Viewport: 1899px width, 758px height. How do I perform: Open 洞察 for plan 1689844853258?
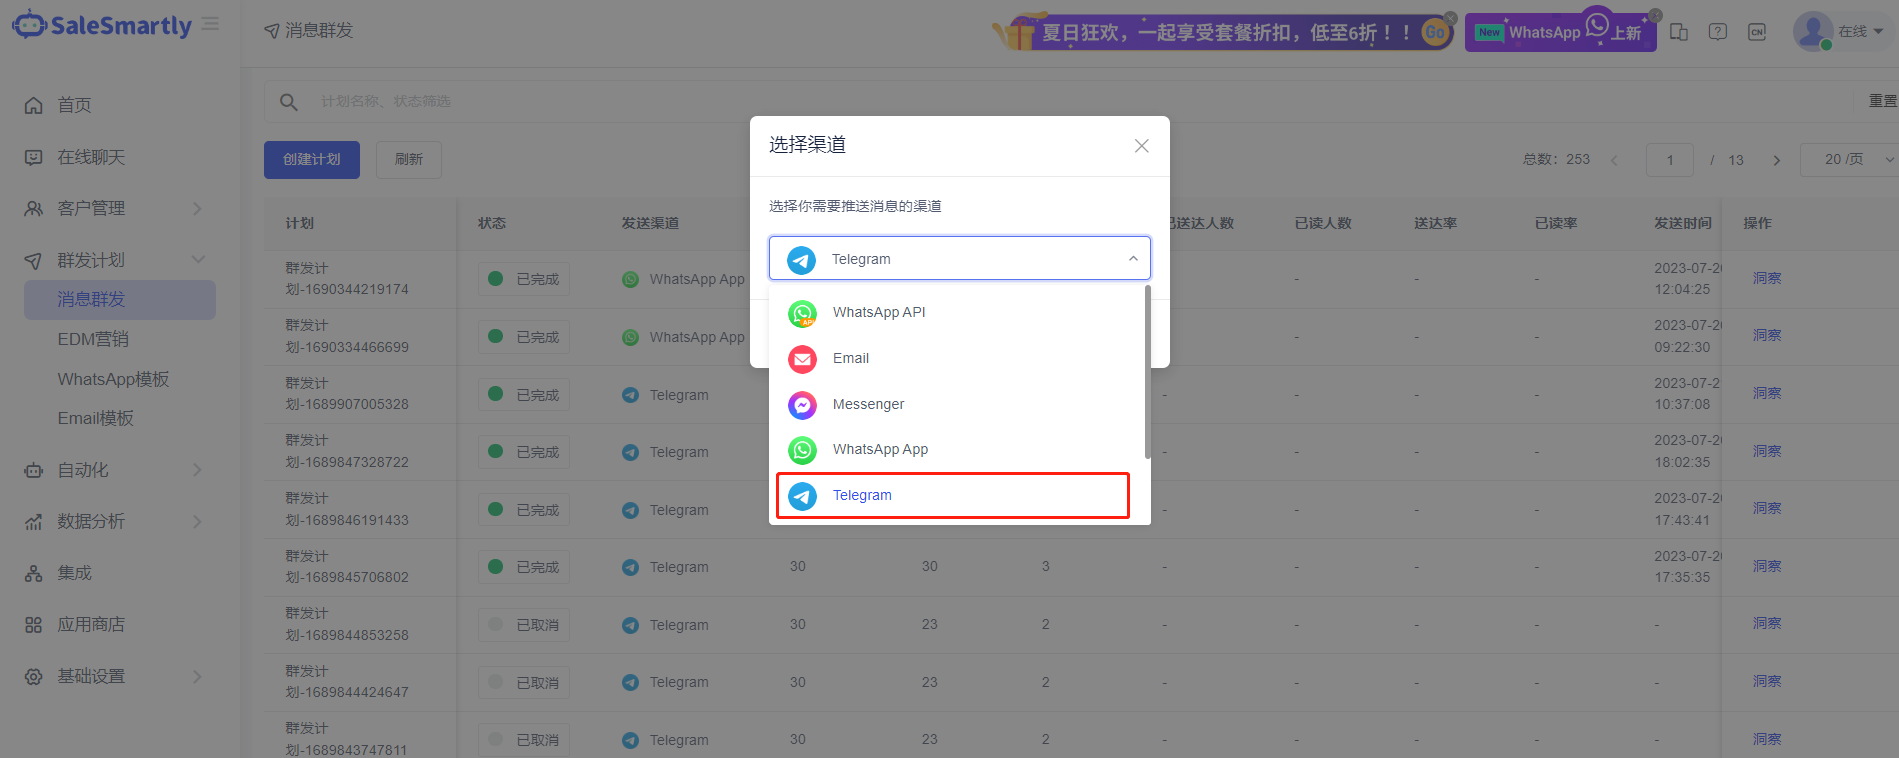pos(1767,623)
